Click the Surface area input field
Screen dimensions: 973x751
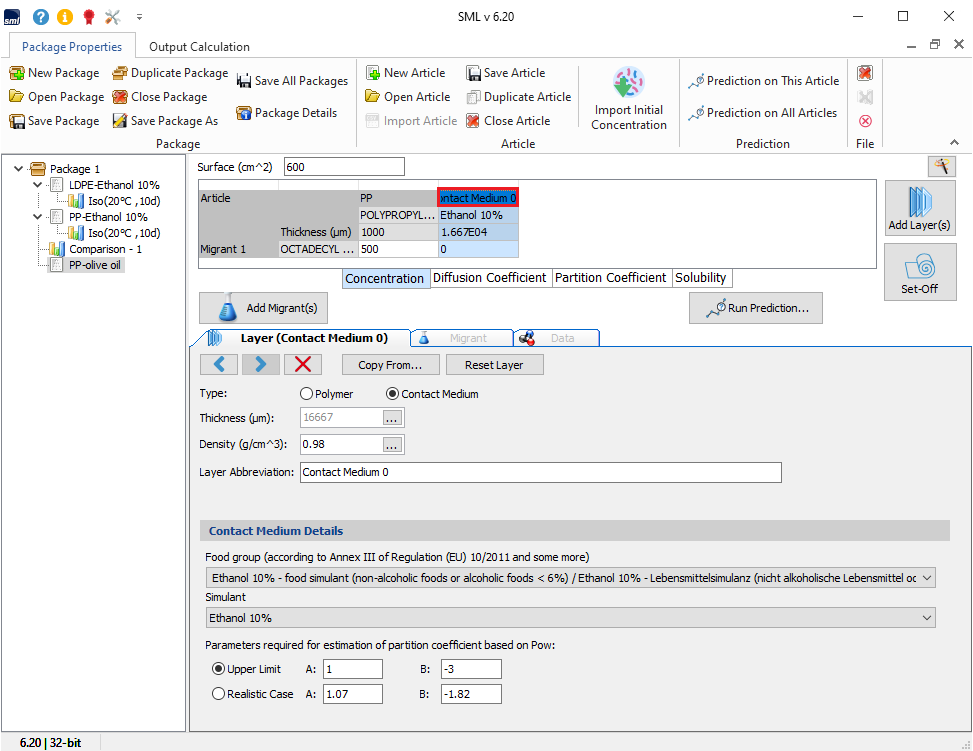tap(344, 167)
